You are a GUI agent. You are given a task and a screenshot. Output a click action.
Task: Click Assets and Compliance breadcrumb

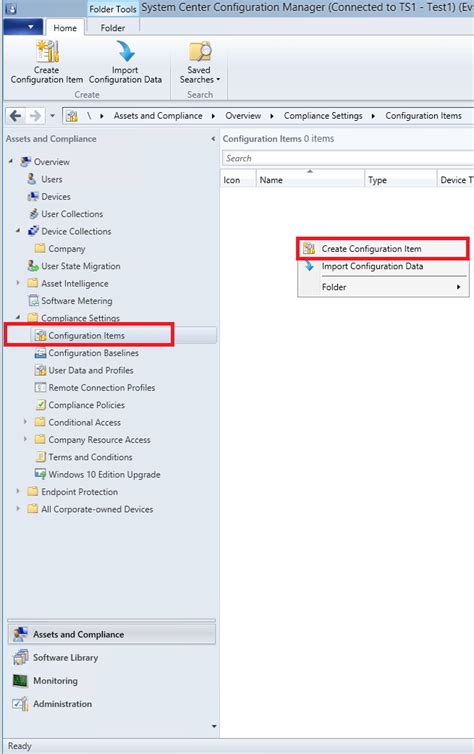[158, 116]
